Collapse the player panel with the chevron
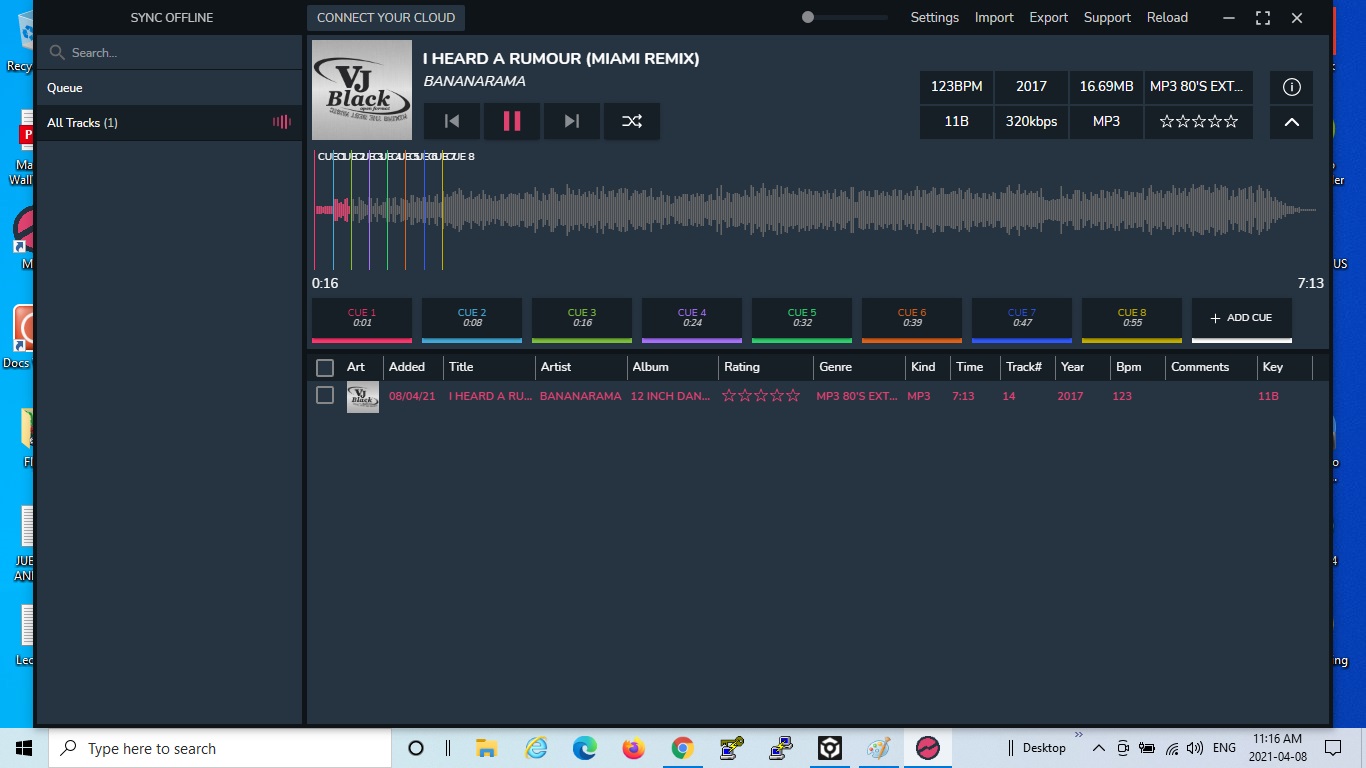1366x768 pixels. coord(1291,122)
